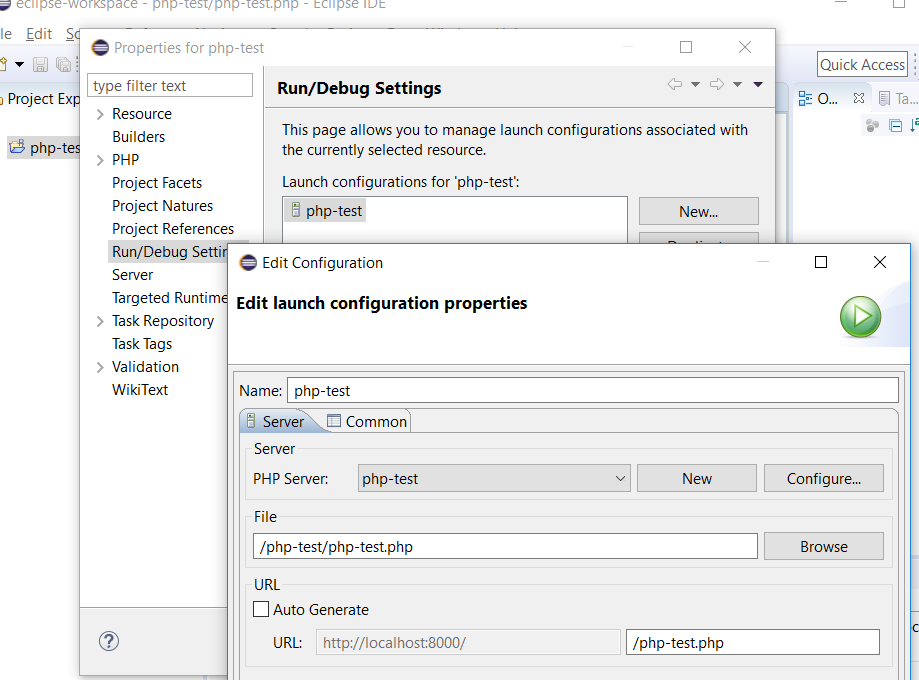Click the Outline view icon
The height and width of the screenshot is (680, 919).
click(805, 98)
